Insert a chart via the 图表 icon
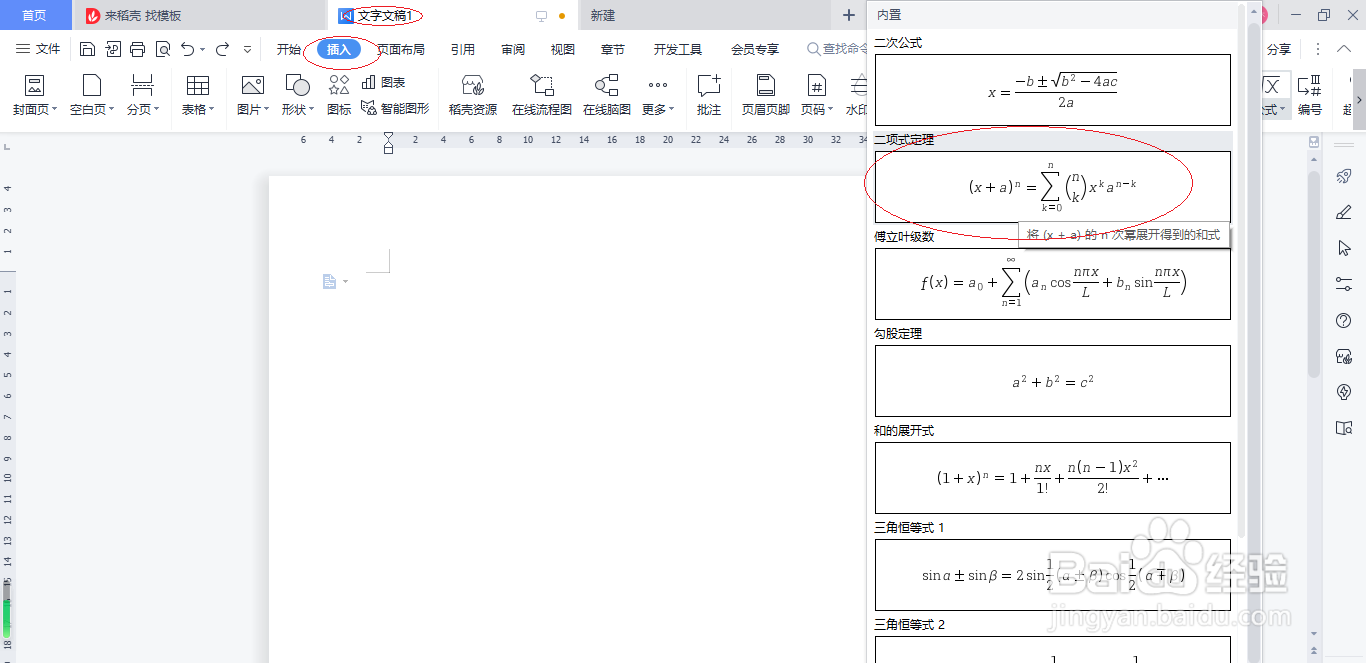Image resolution: width=1366 pixels, height=663 pixels. click(384, 83)
